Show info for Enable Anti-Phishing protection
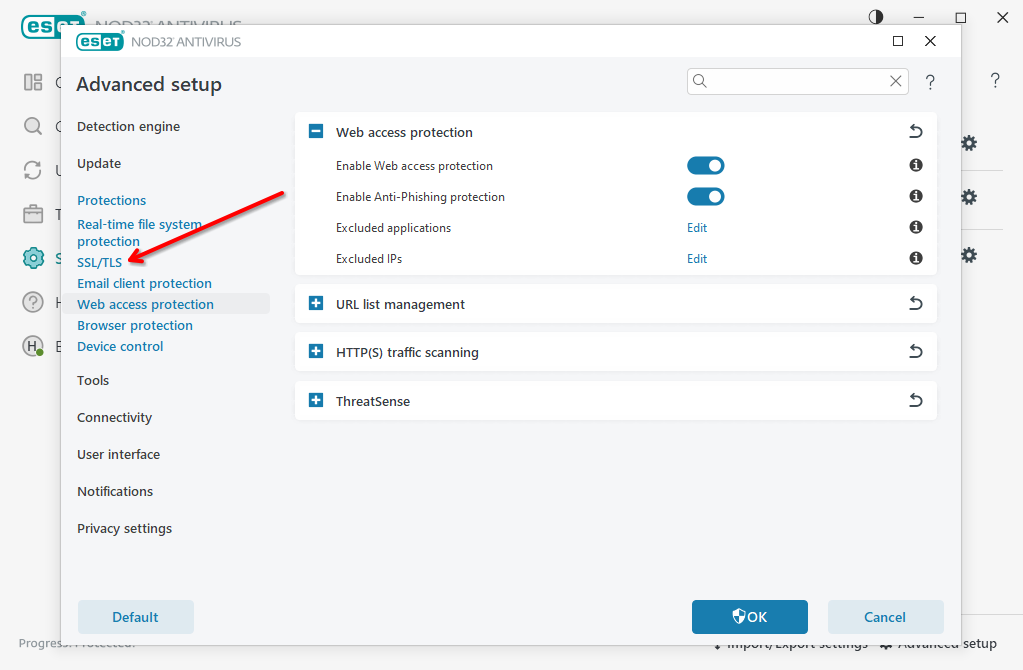The image size is (1023, 670). [x=916, y=196]
